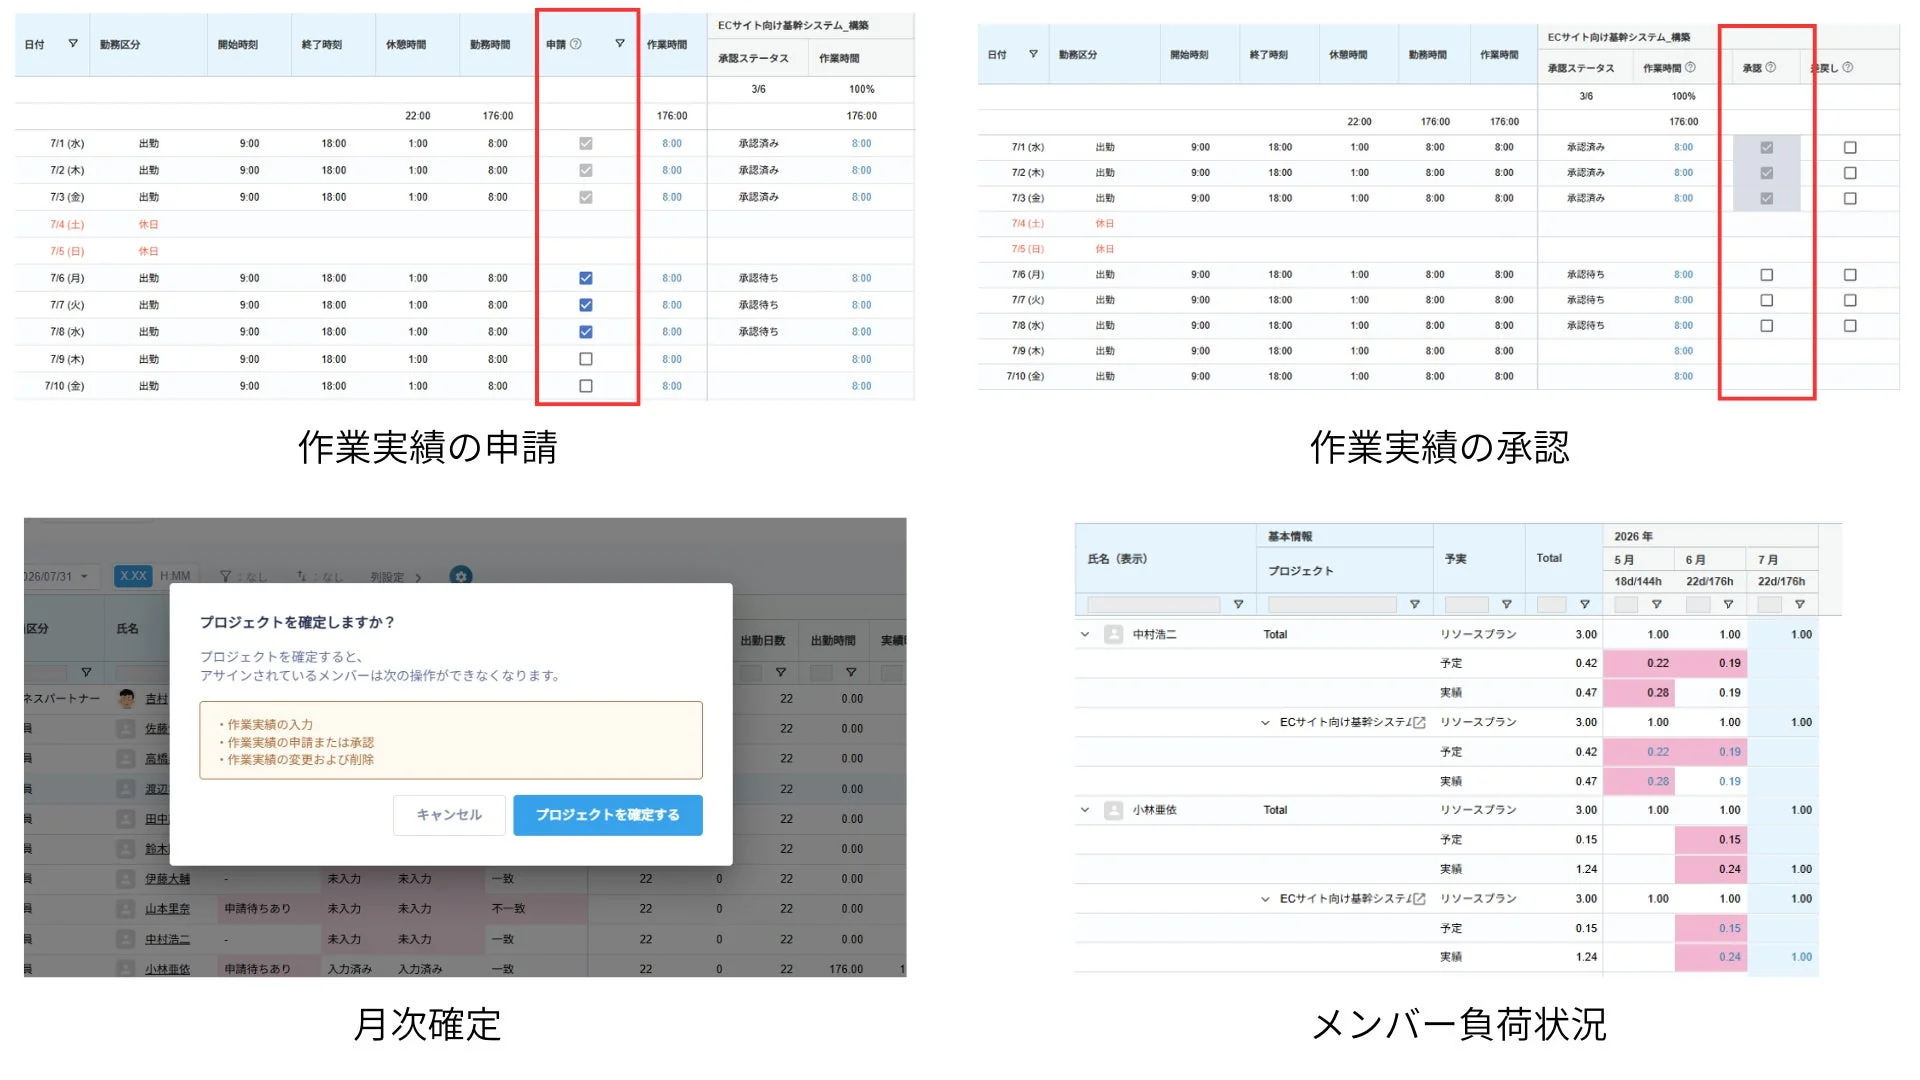Click the 日付 filter icon in 作業実績の申請 table
Viewport: 1920px width, 1080px height.
[73, 44]
